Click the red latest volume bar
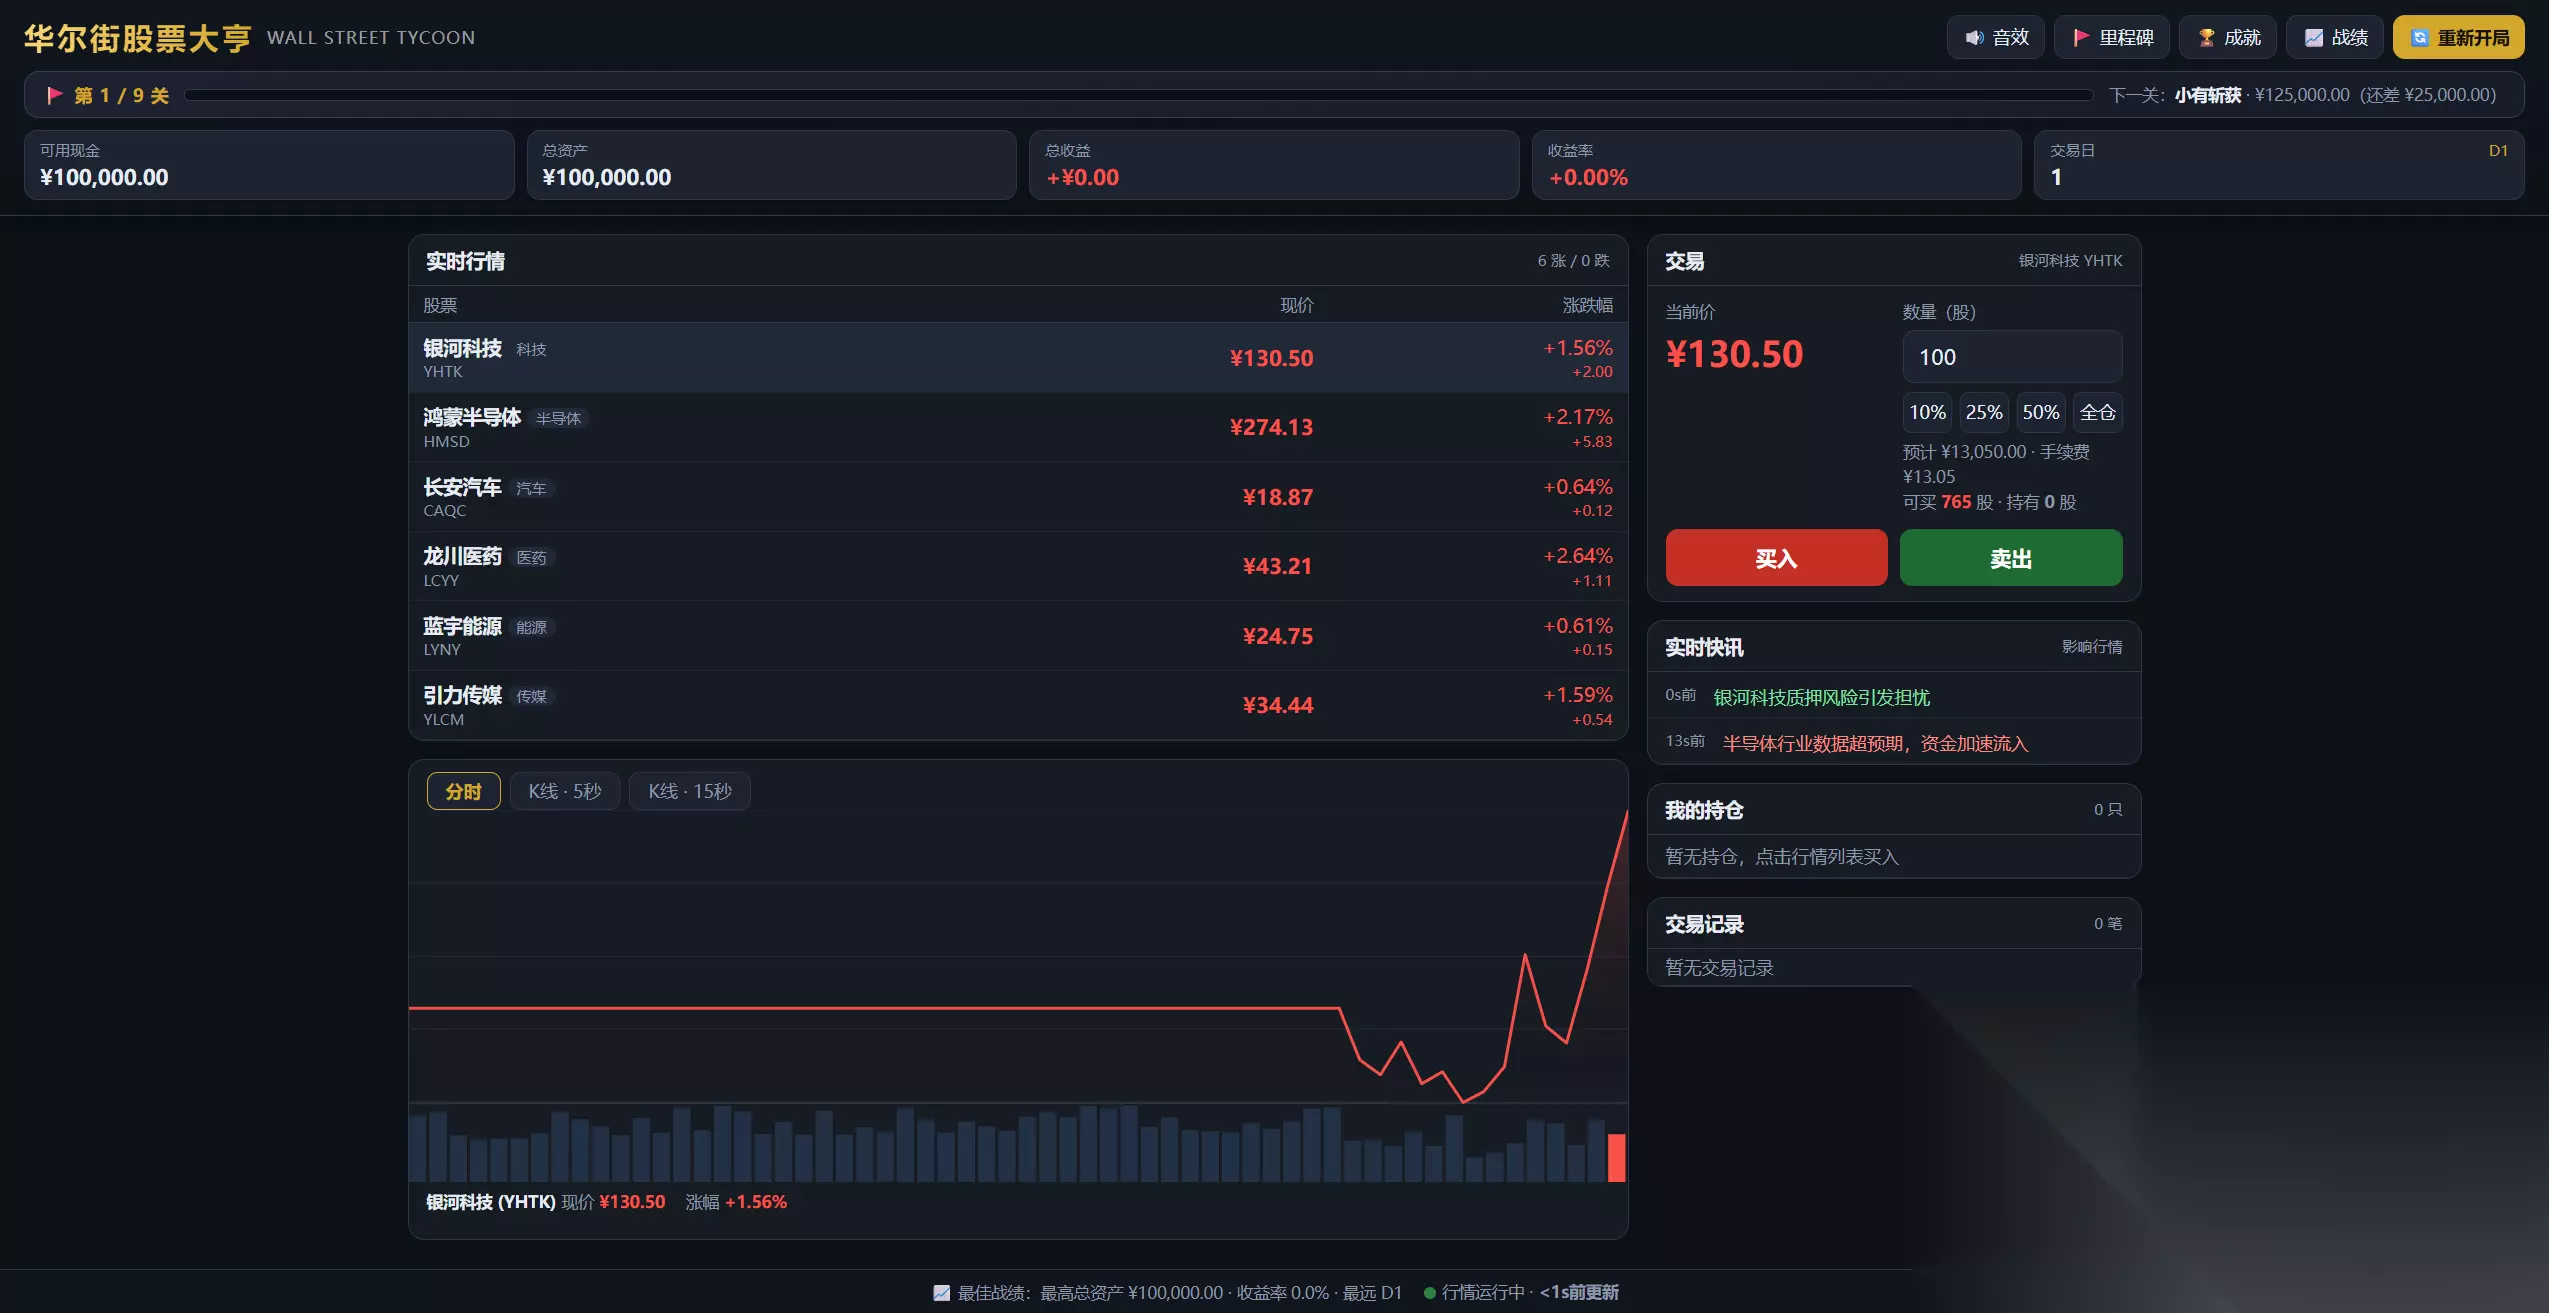The image size is (2549, 1313). (x=1616, y=1157)
